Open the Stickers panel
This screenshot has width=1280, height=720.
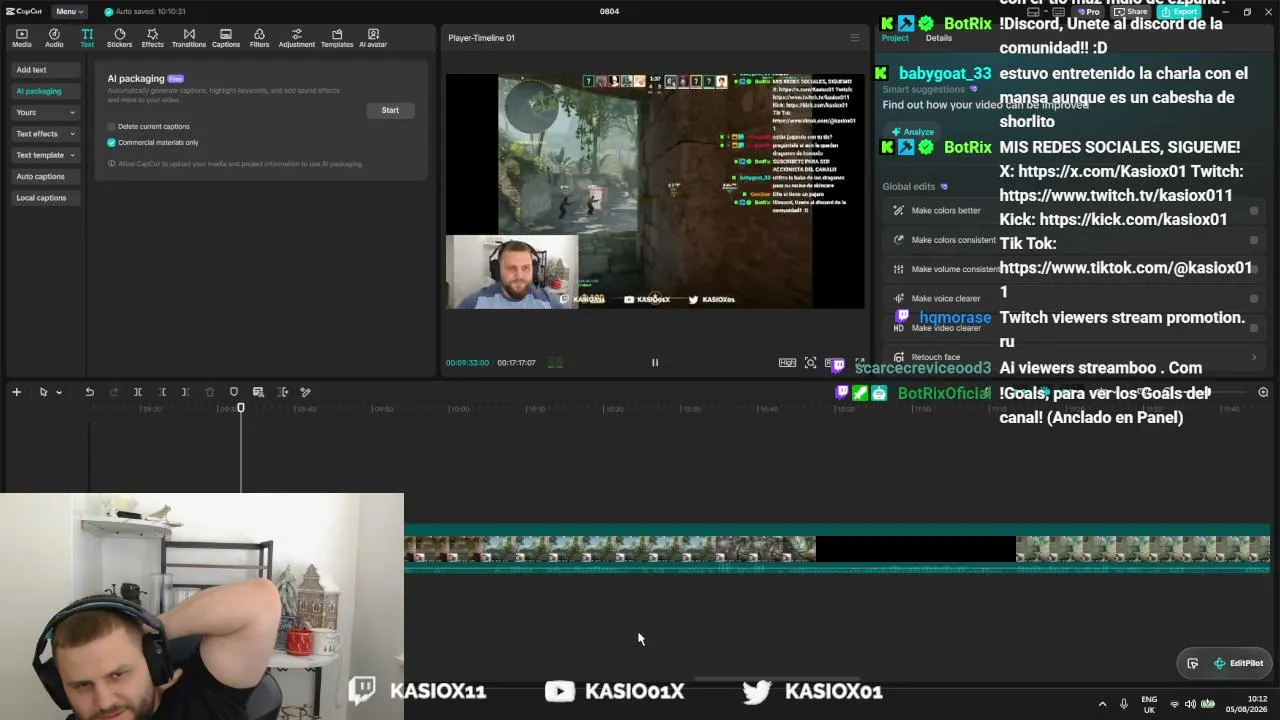click(x=120, y=38)
